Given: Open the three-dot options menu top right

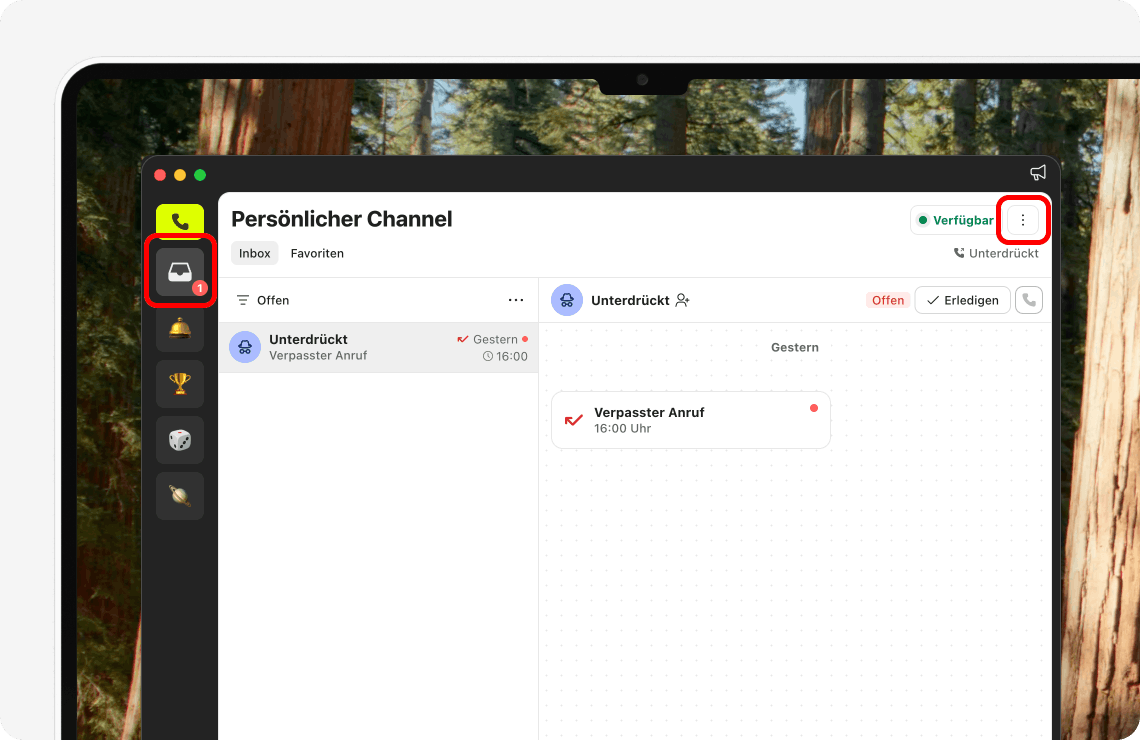Looking at the screenshot, I should click(x=1023, y=219).
